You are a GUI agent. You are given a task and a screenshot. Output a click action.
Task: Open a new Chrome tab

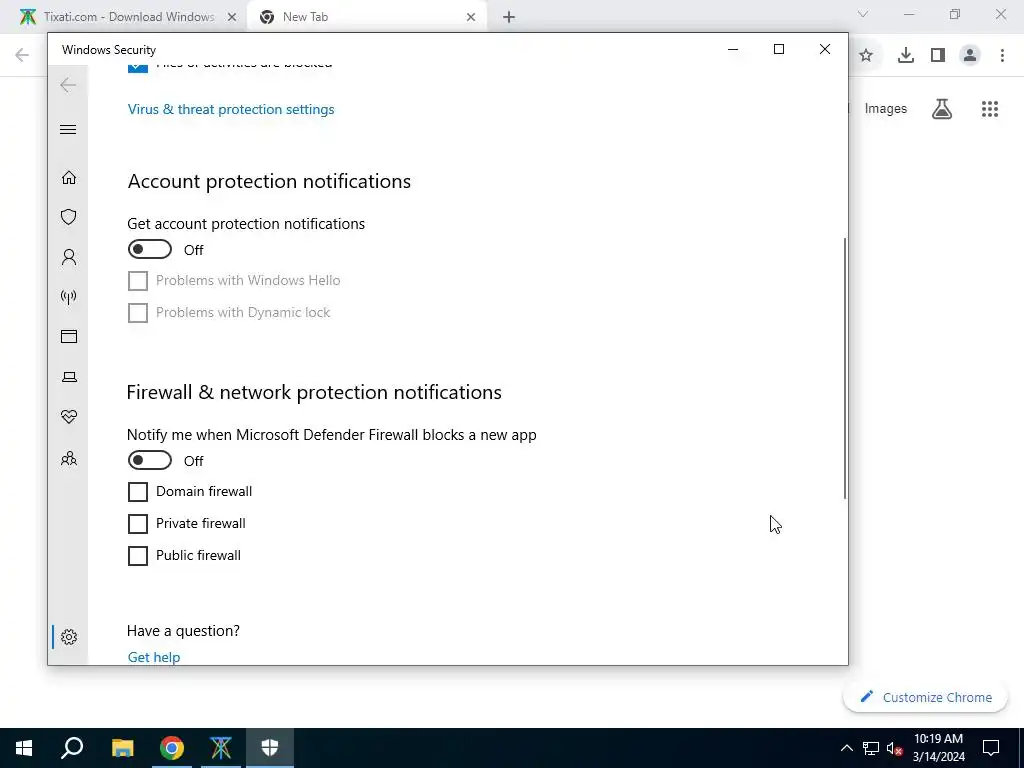(509, 18)
